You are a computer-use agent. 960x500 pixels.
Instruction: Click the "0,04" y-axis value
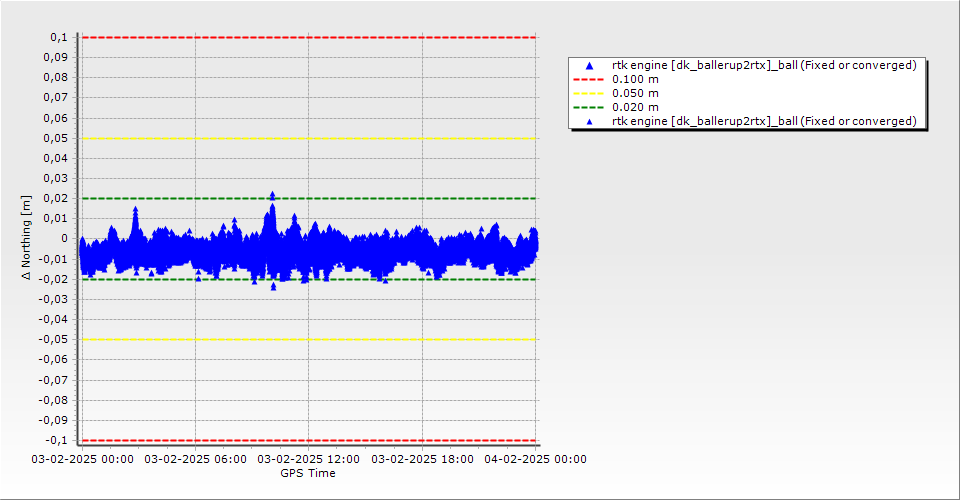pos(56,159)
